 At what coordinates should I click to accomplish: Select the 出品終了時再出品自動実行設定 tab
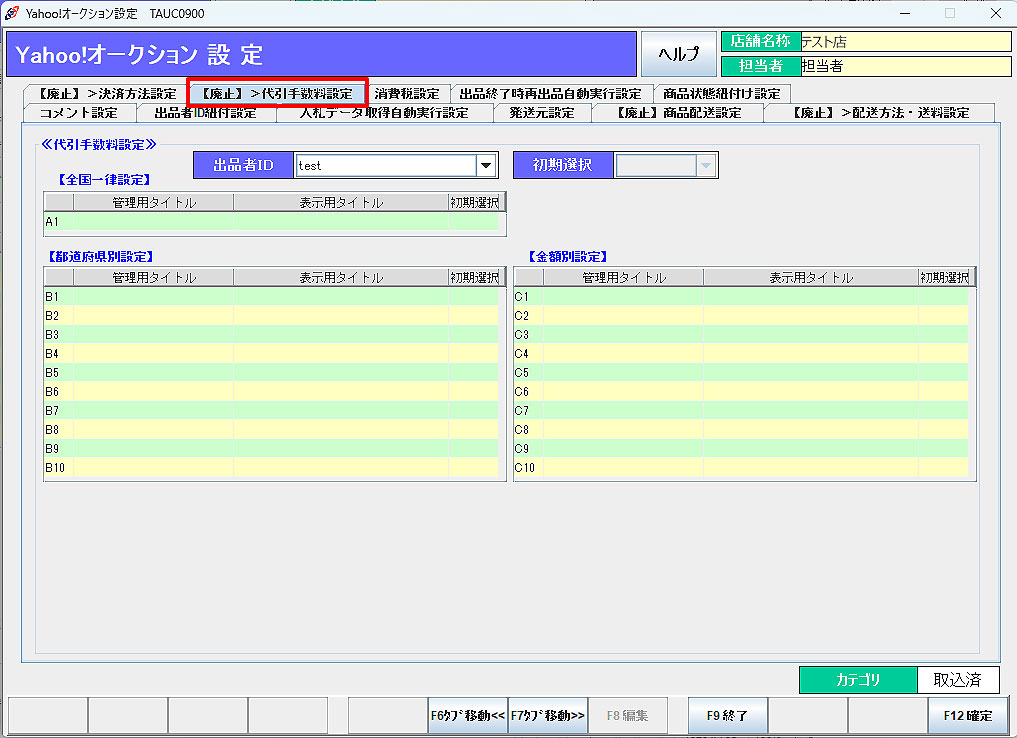coord(550,94)
